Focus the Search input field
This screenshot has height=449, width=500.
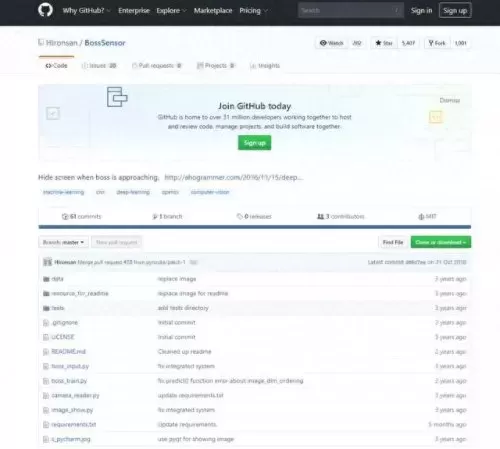tap(351, 10)
